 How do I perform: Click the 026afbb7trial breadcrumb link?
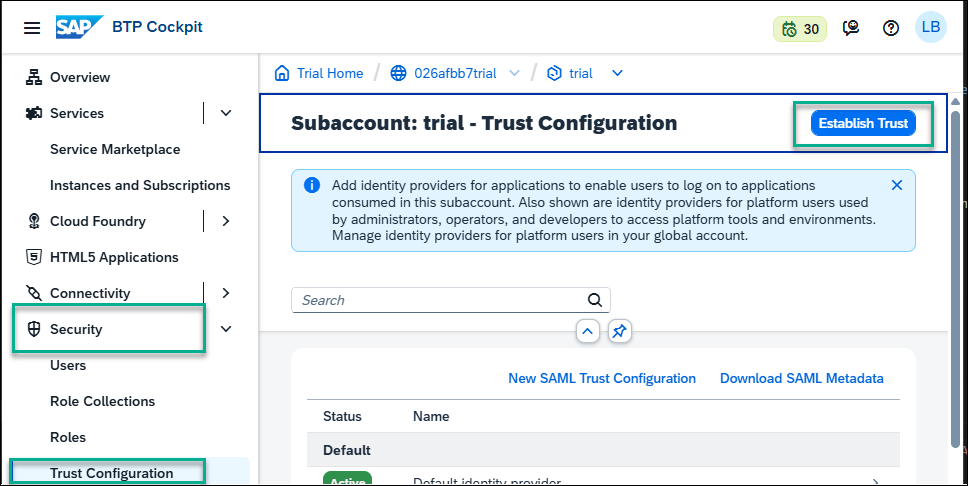[455, 73]
